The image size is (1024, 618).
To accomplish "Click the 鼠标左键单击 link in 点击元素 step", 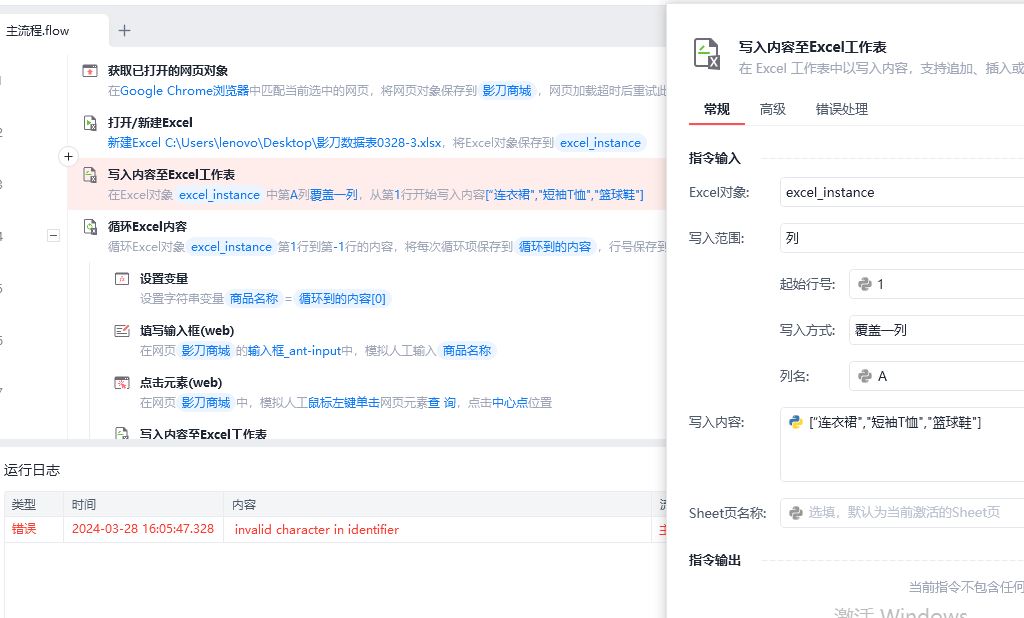I will [344, 403].
